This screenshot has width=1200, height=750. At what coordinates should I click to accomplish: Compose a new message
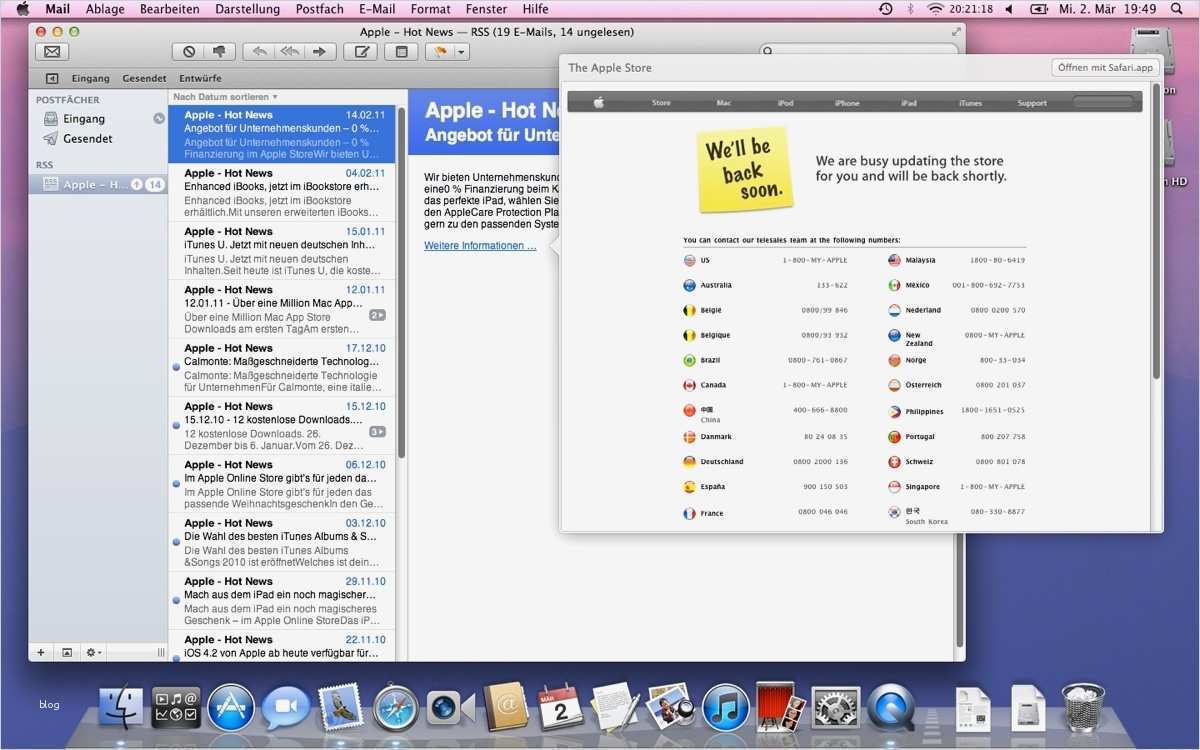362,51
